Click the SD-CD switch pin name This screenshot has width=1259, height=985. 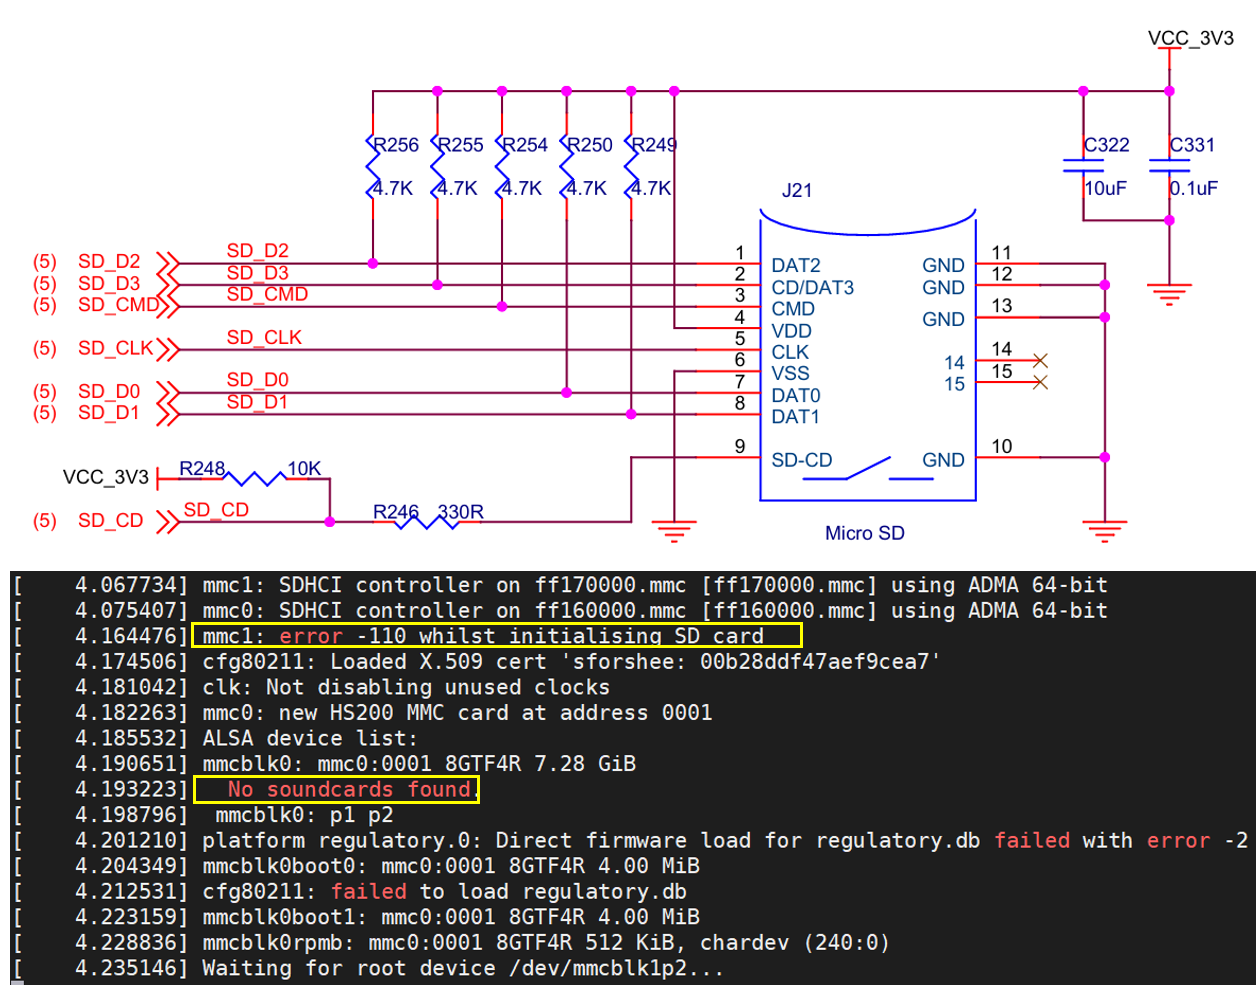802,460
